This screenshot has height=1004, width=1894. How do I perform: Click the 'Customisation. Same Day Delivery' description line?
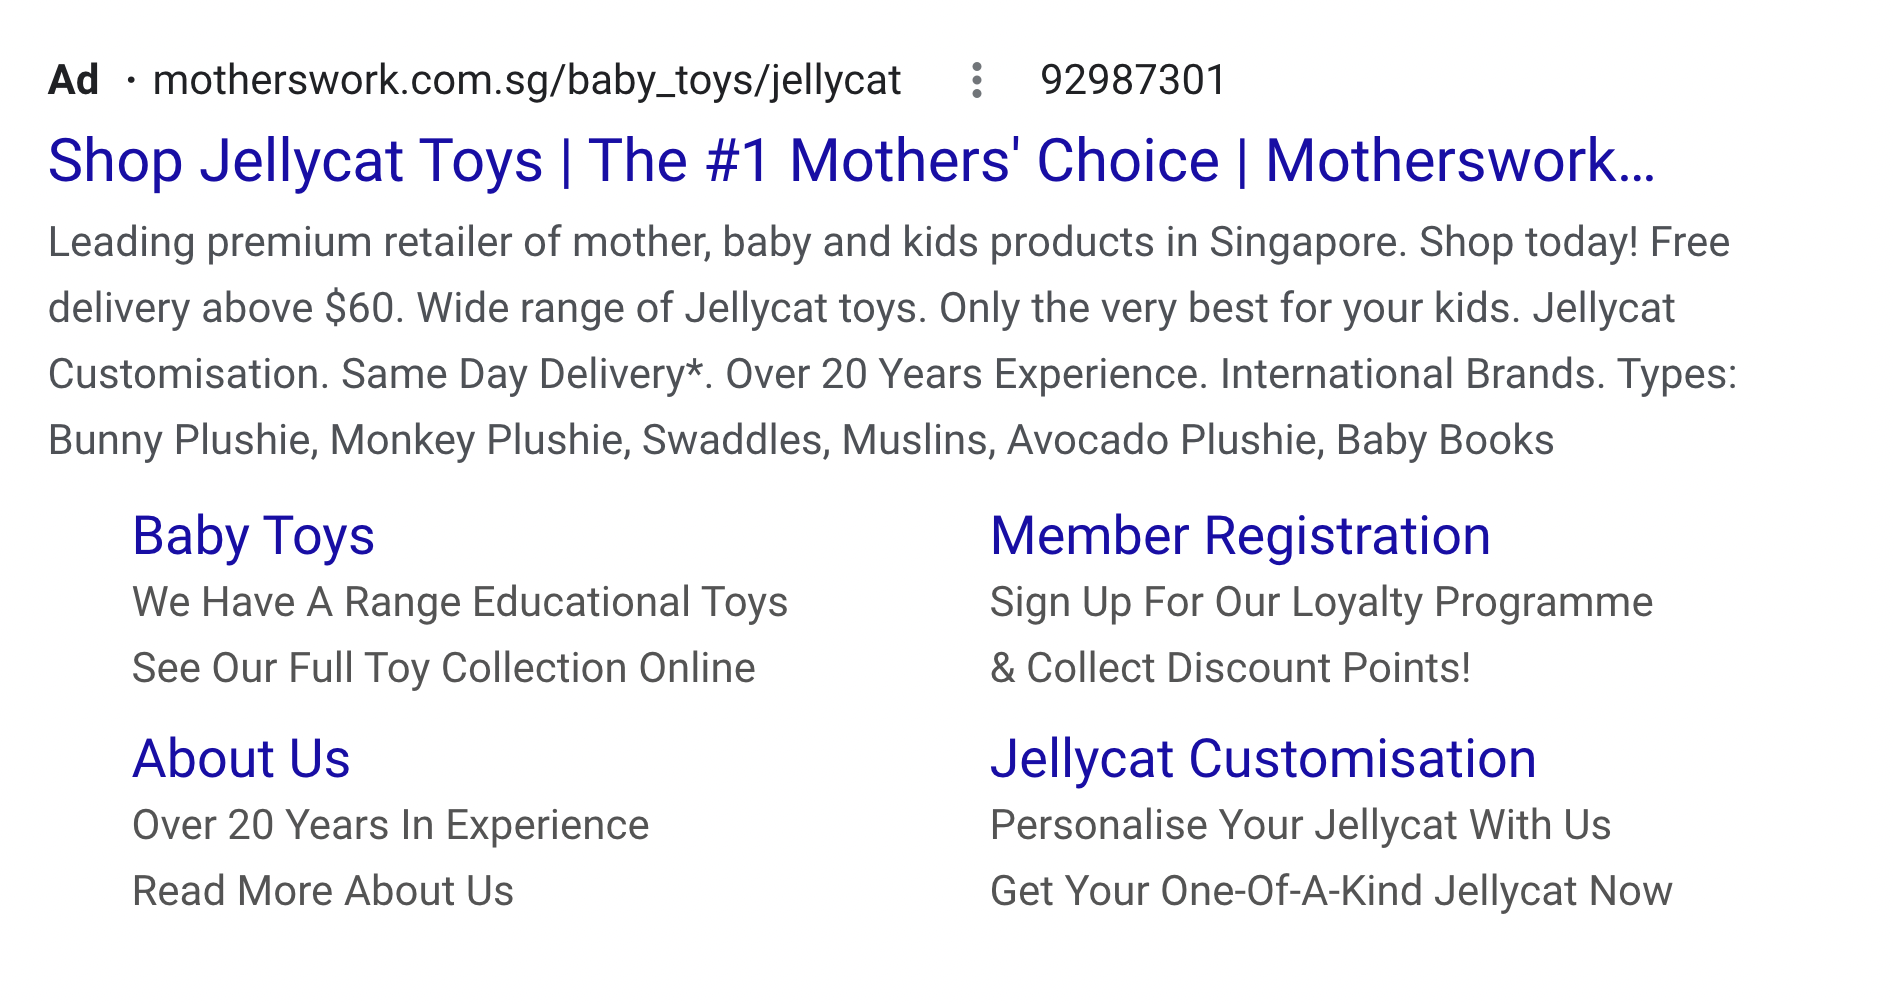892,375
